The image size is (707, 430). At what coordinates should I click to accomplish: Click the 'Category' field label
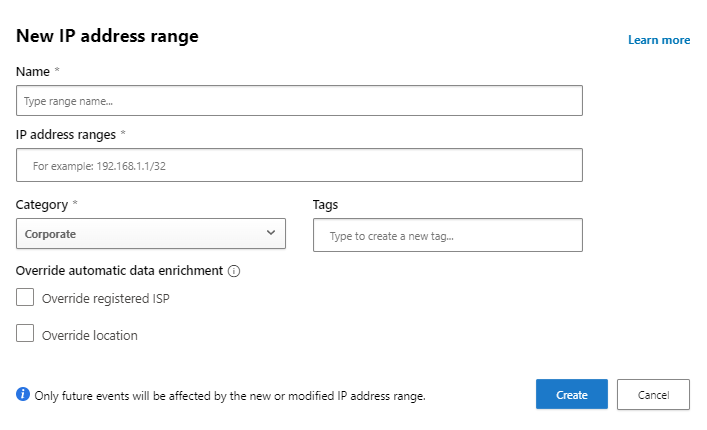click(x=42, y=204)
